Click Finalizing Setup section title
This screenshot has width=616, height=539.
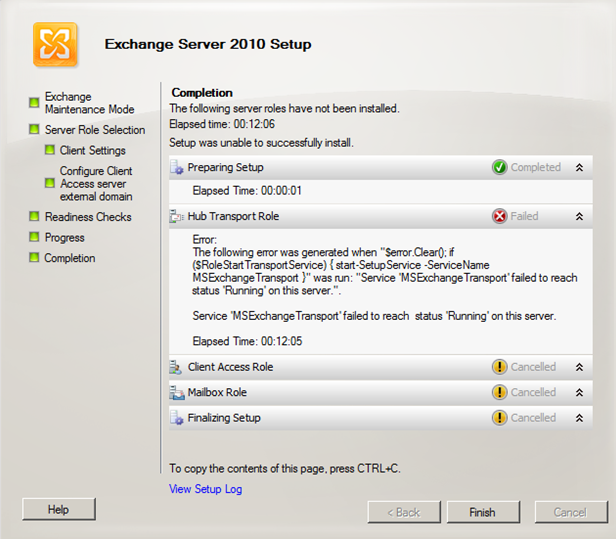[x=224, y=418]
